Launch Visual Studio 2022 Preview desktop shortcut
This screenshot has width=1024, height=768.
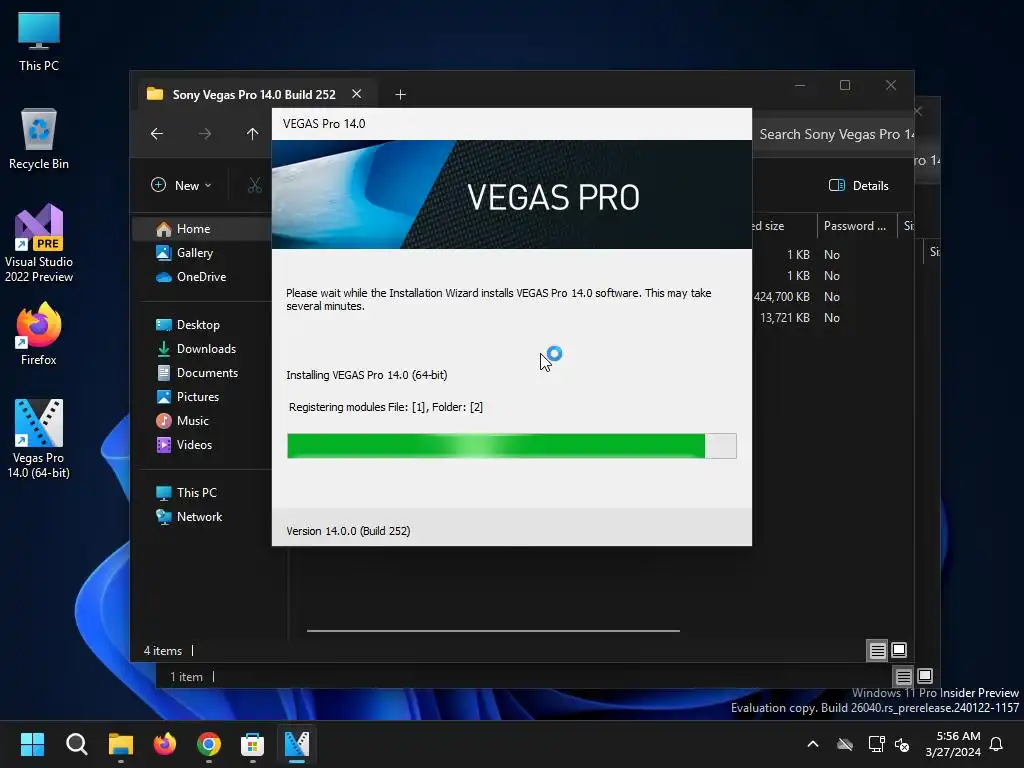[x=39, y=244]
